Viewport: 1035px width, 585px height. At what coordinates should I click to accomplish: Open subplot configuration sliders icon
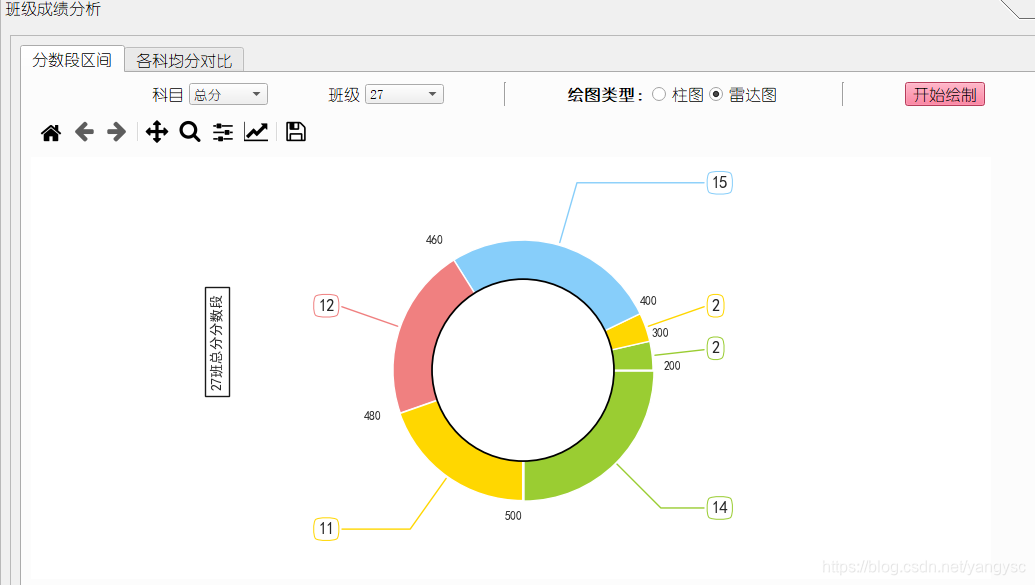click(223, 132)
